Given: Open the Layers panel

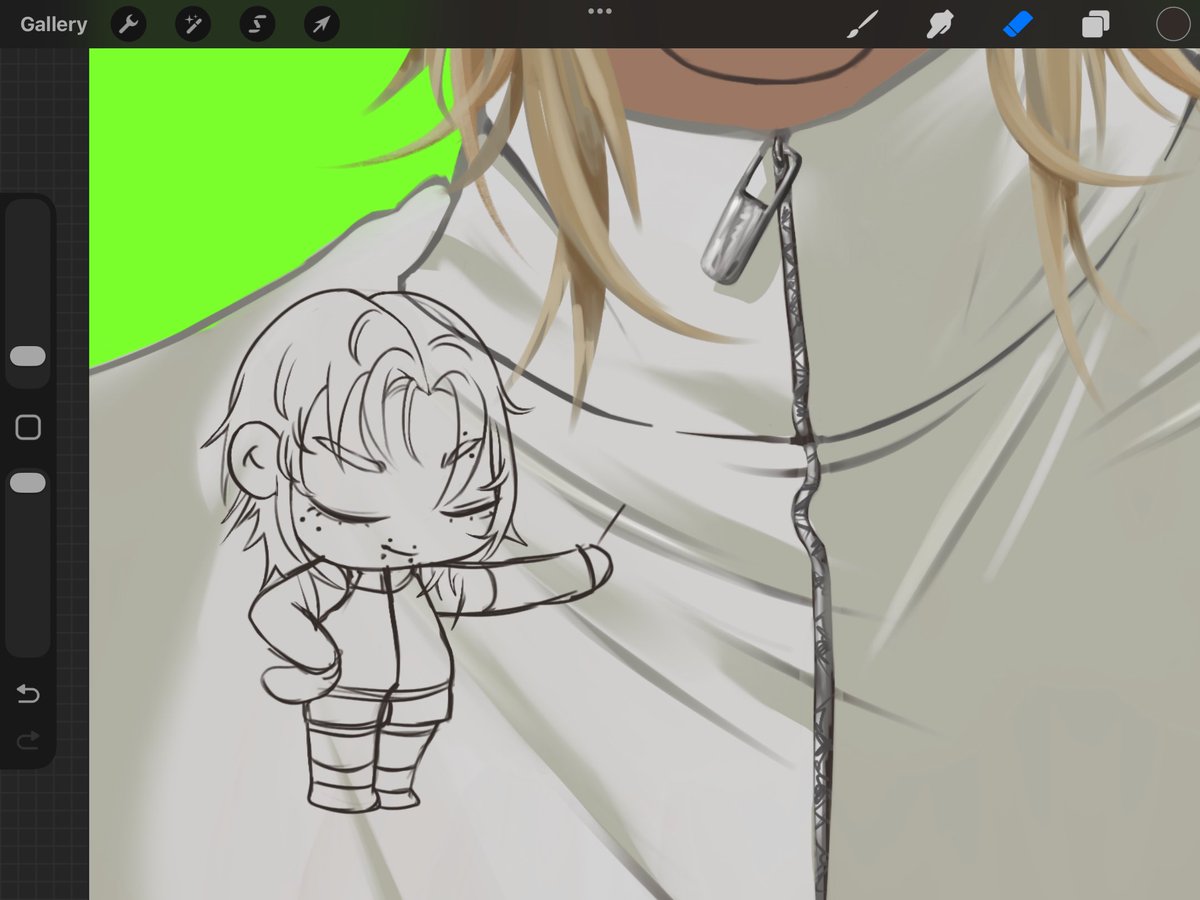Looking at the screenshot, I should (x=1095, y=24).
